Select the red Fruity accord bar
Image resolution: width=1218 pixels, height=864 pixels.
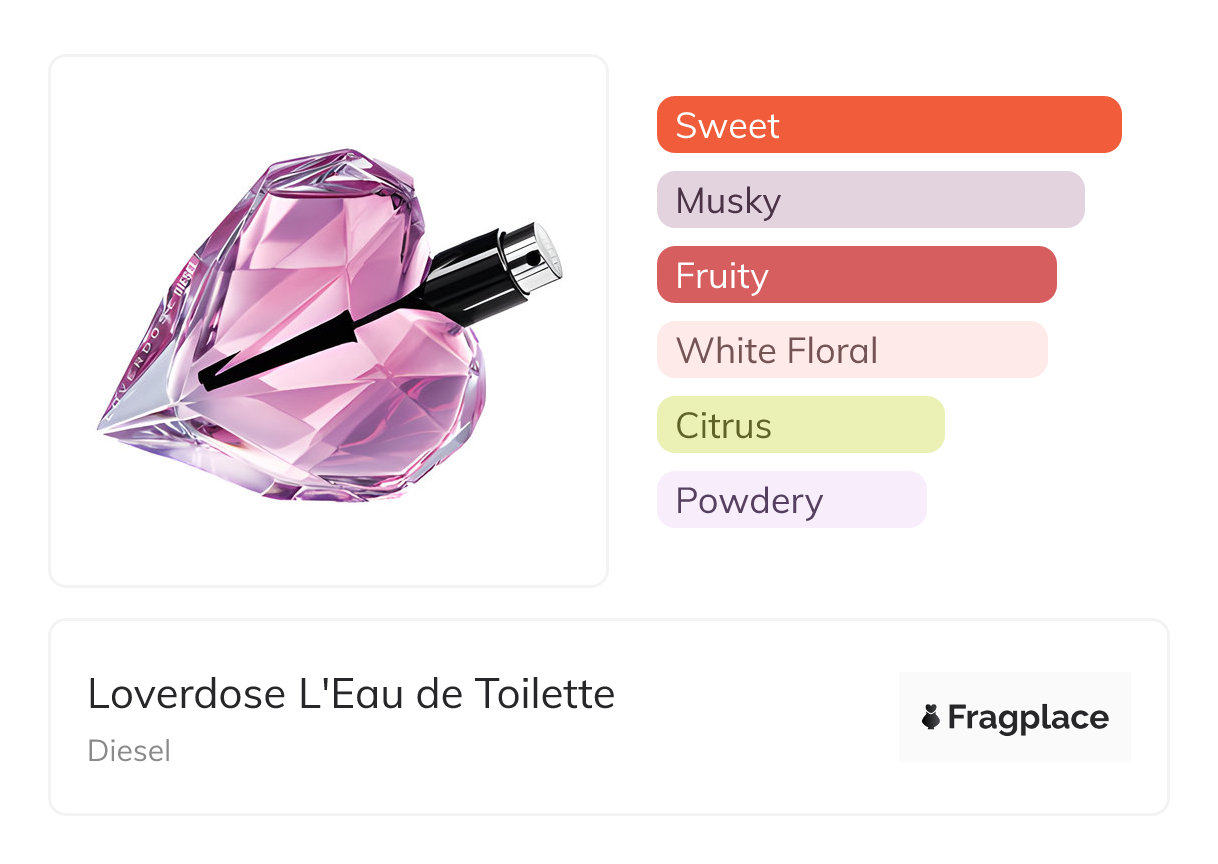click(x=856, y=275)
